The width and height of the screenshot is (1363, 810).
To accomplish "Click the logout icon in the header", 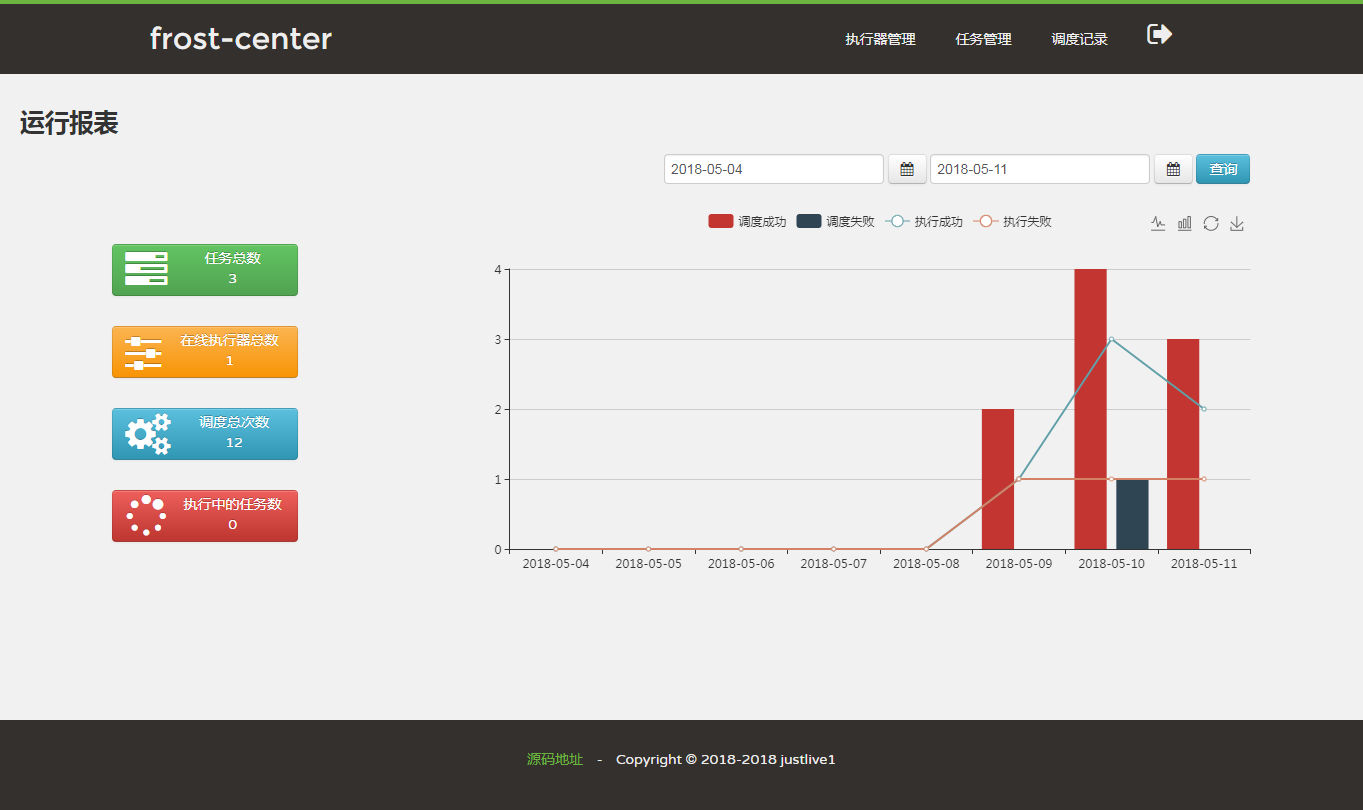I will click(x=1159, y=35).
